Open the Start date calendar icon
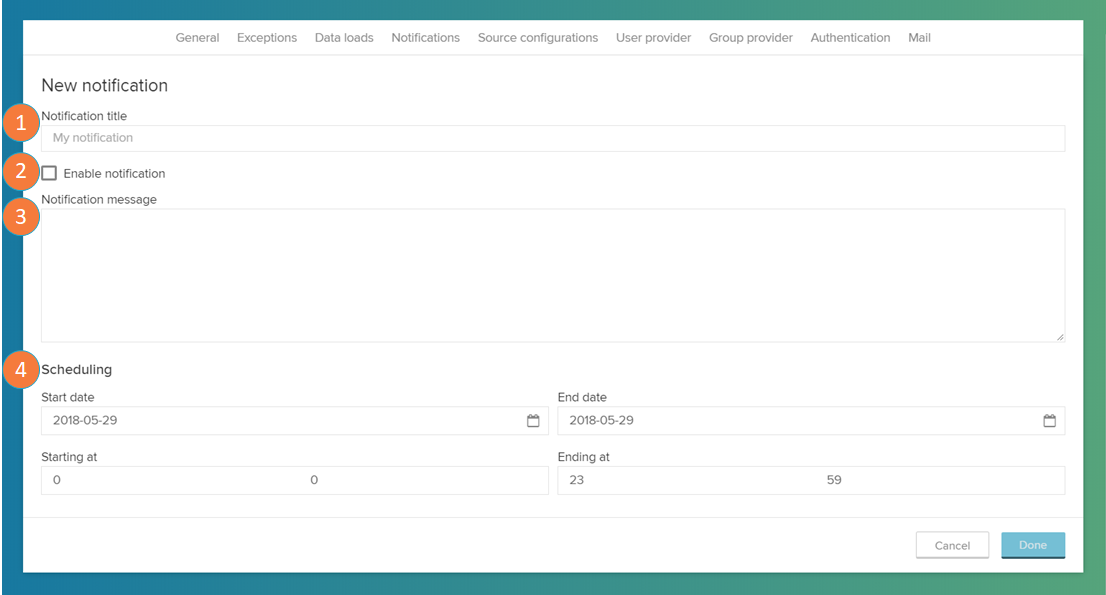The height and width of the screenshot is (595, 1106). coord(533,421)
